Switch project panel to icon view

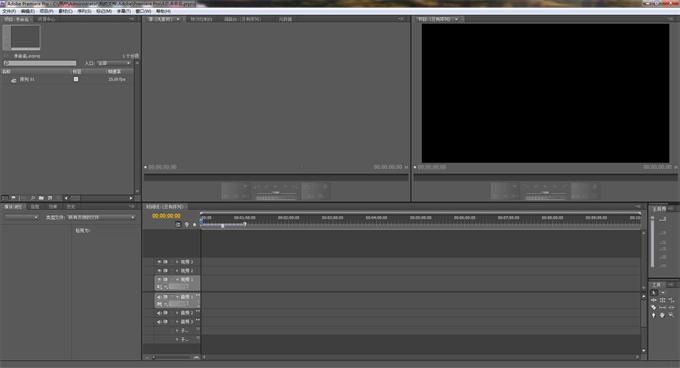pyautogui.click(x=13, y=198)
